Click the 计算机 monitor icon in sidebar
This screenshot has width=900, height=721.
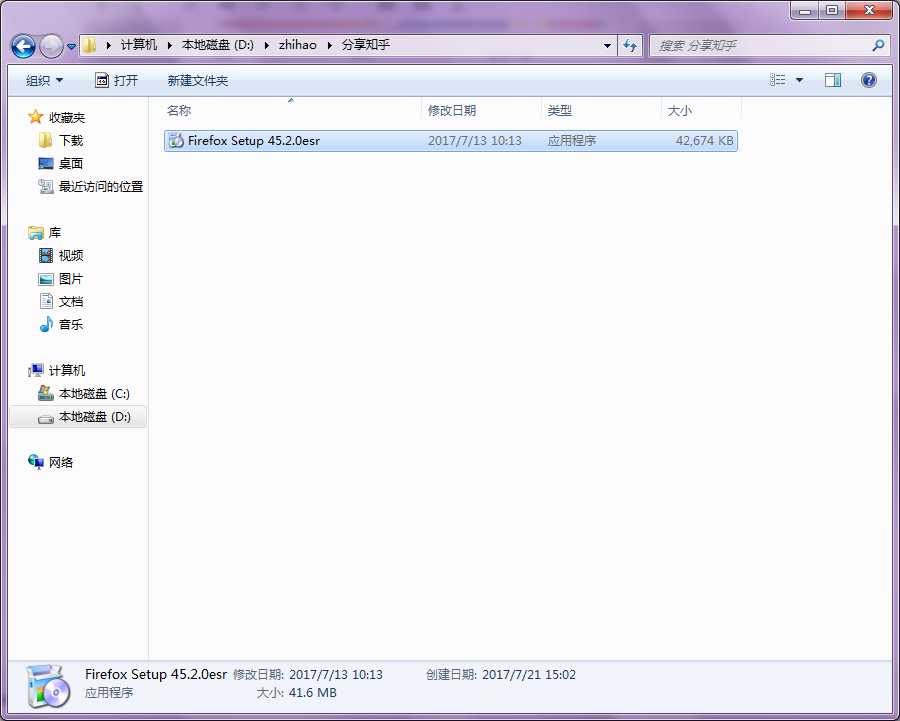coord(36,370)
